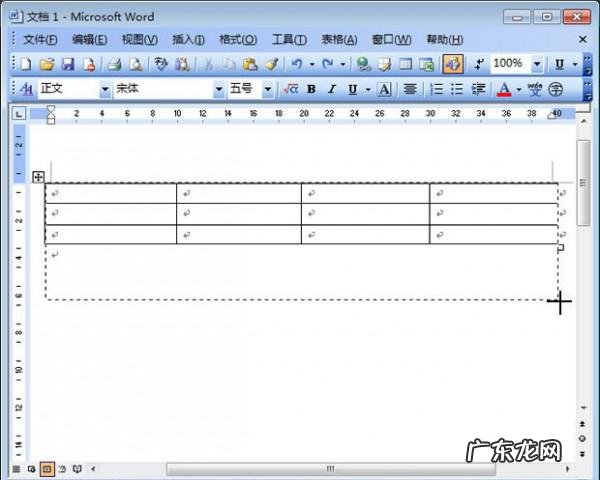Switch to Reading Layout view

tap(77, 469)
